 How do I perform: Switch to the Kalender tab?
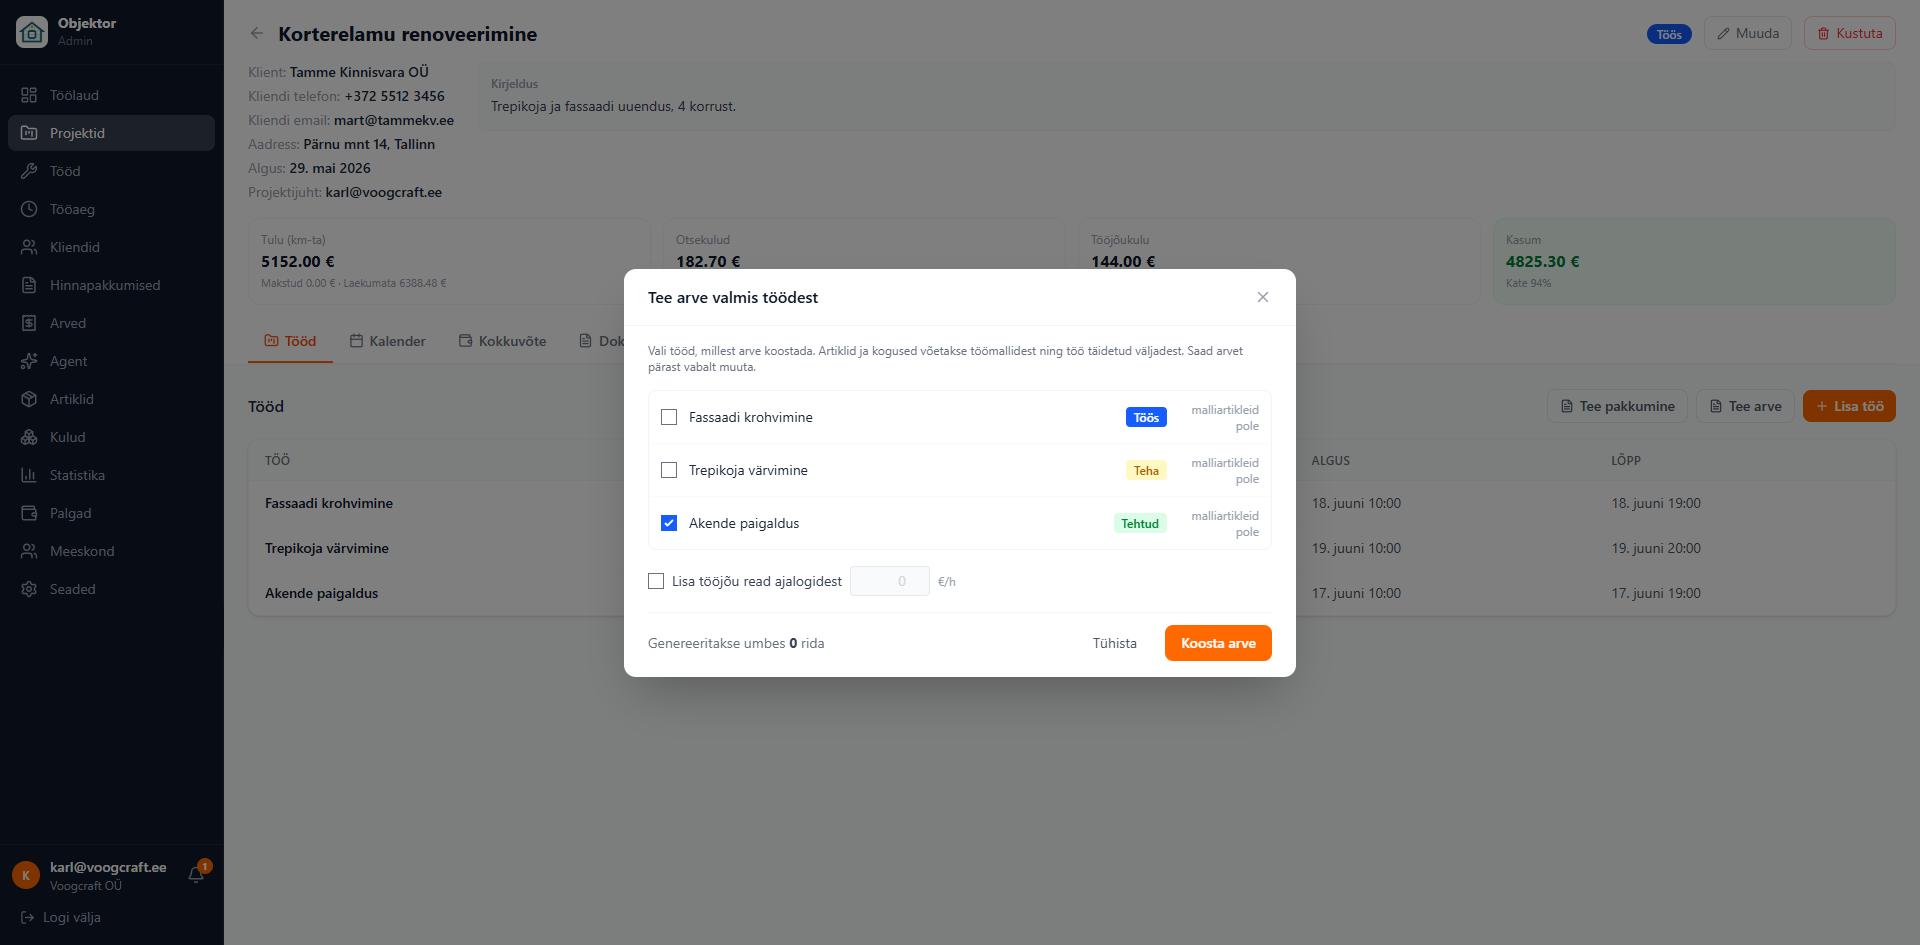coord(387,341)
